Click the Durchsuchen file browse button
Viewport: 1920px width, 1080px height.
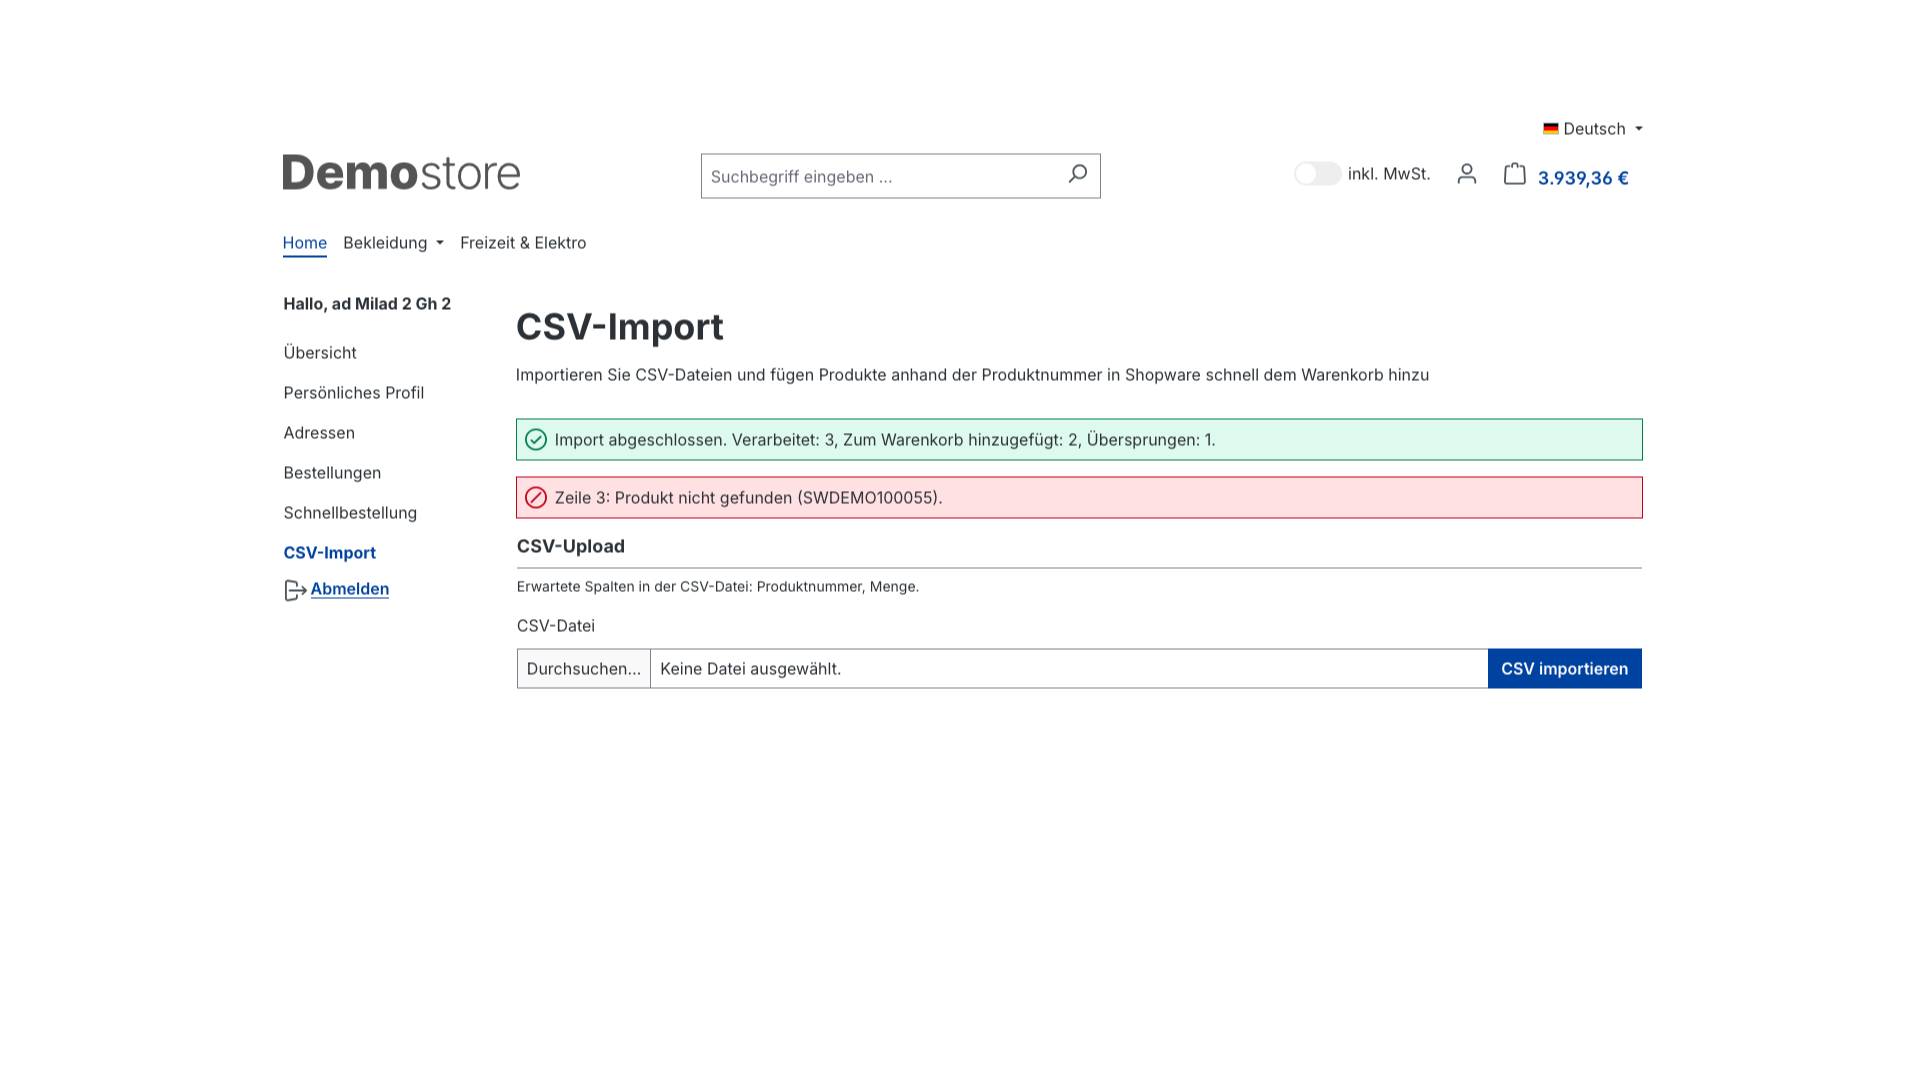(583, 669)
